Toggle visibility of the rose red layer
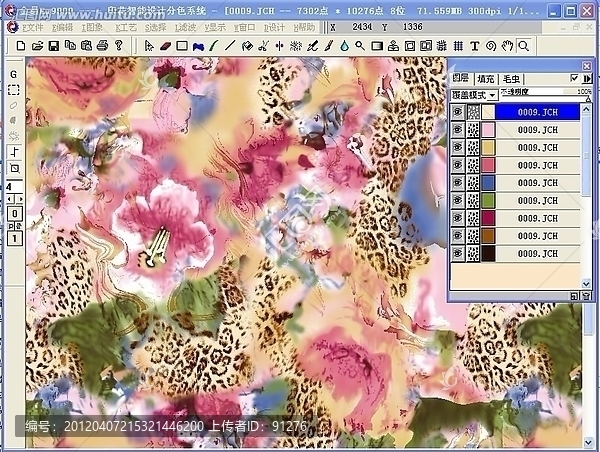Image resolution: width=600 pixels, height=452 pixels. (x=458, y=165)
